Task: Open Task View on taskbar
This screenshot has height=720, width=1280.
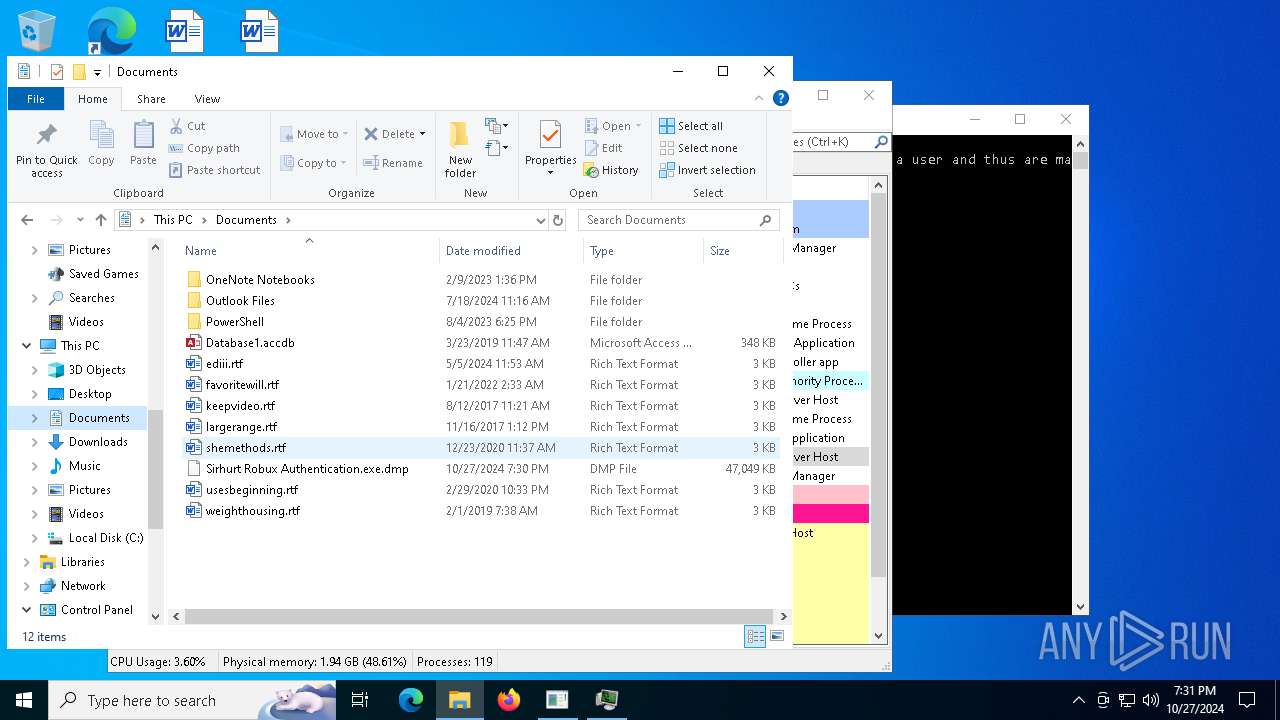Action: 360,700
